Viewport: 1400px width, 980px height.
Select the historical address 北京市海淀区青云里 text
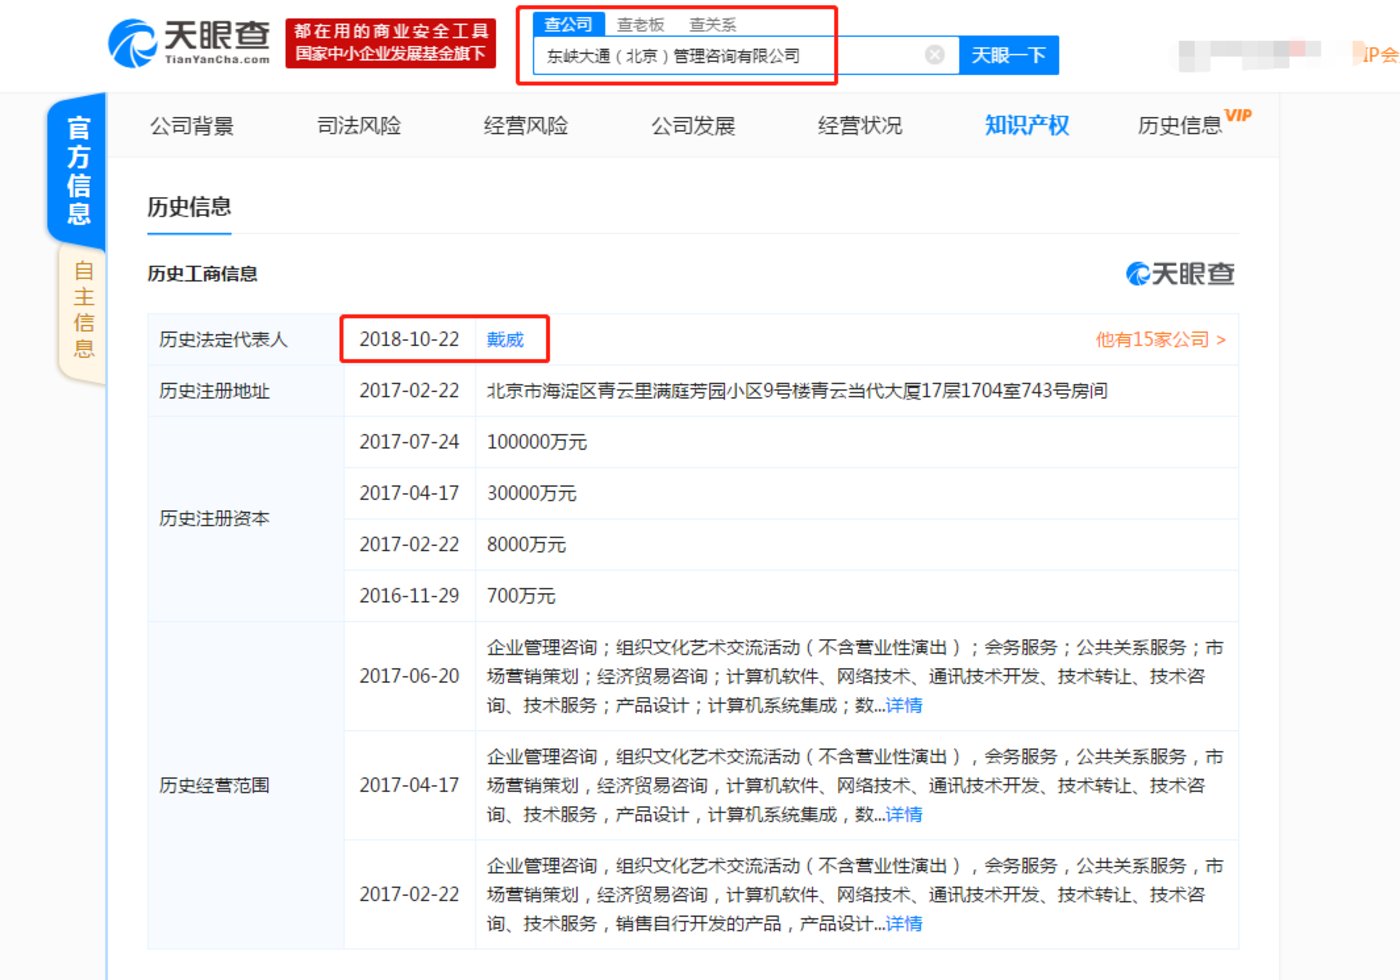tap(797, 391)
